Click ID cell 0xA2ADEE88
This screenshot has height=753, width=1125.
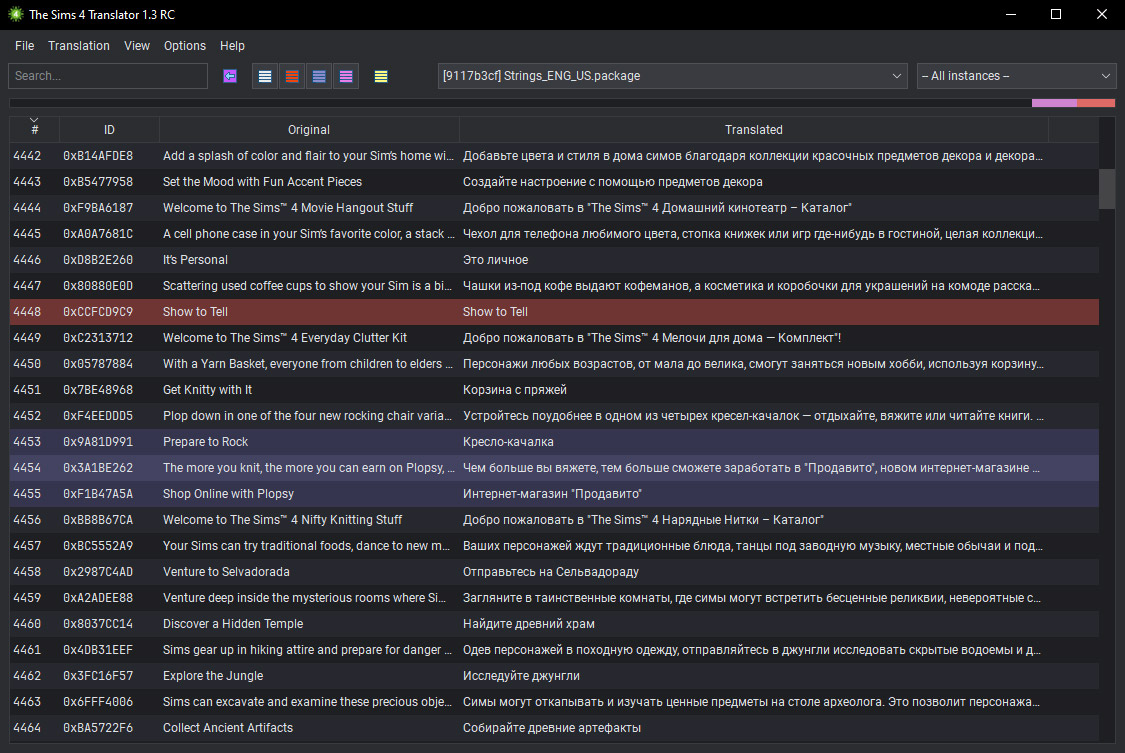tap(98, 598)
